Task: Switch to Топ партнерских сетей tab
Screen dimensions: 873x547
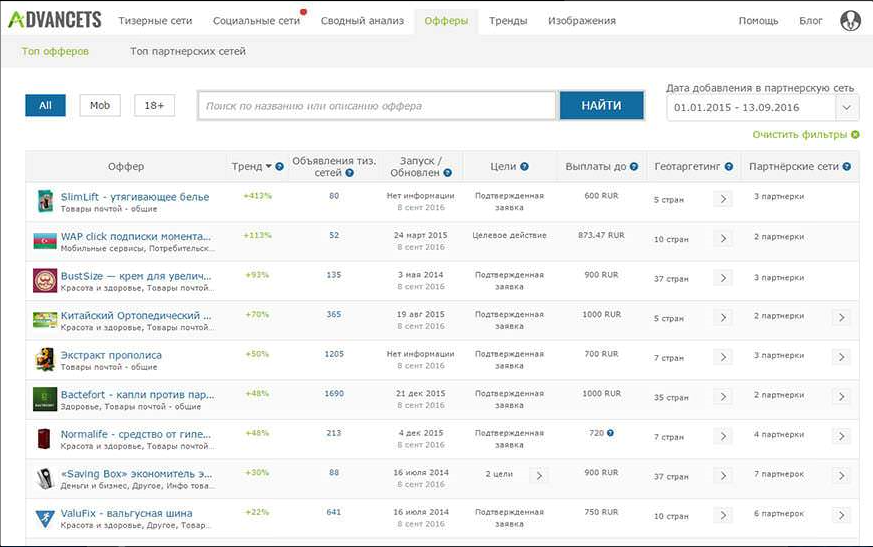Action: click(188, 51)
